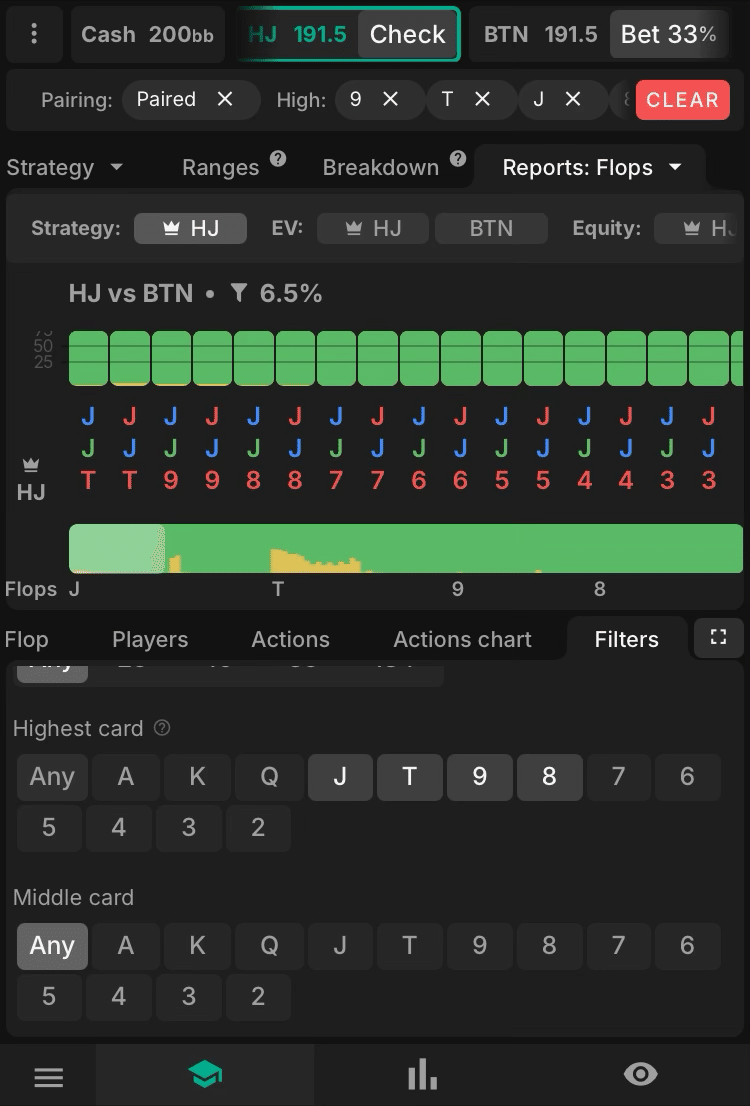Toggle highest card 8 filter
This screenshot has width=750, height=1106.
pos(549,776)
